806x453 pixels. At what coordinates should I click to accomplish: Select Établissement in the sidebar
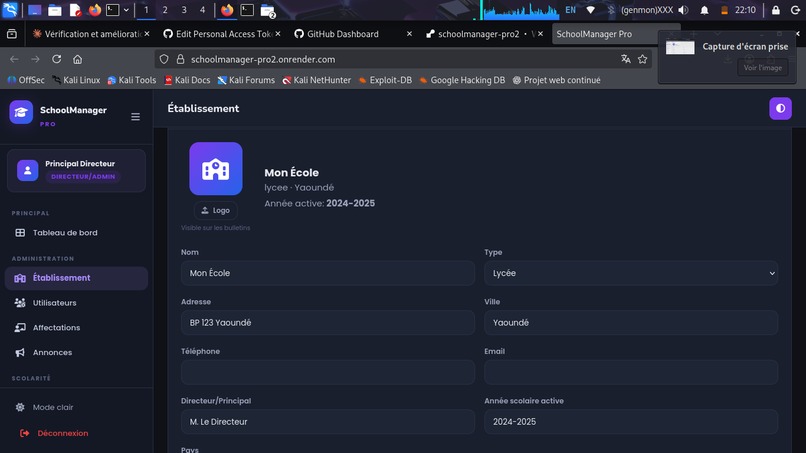[x=76, y=278]
